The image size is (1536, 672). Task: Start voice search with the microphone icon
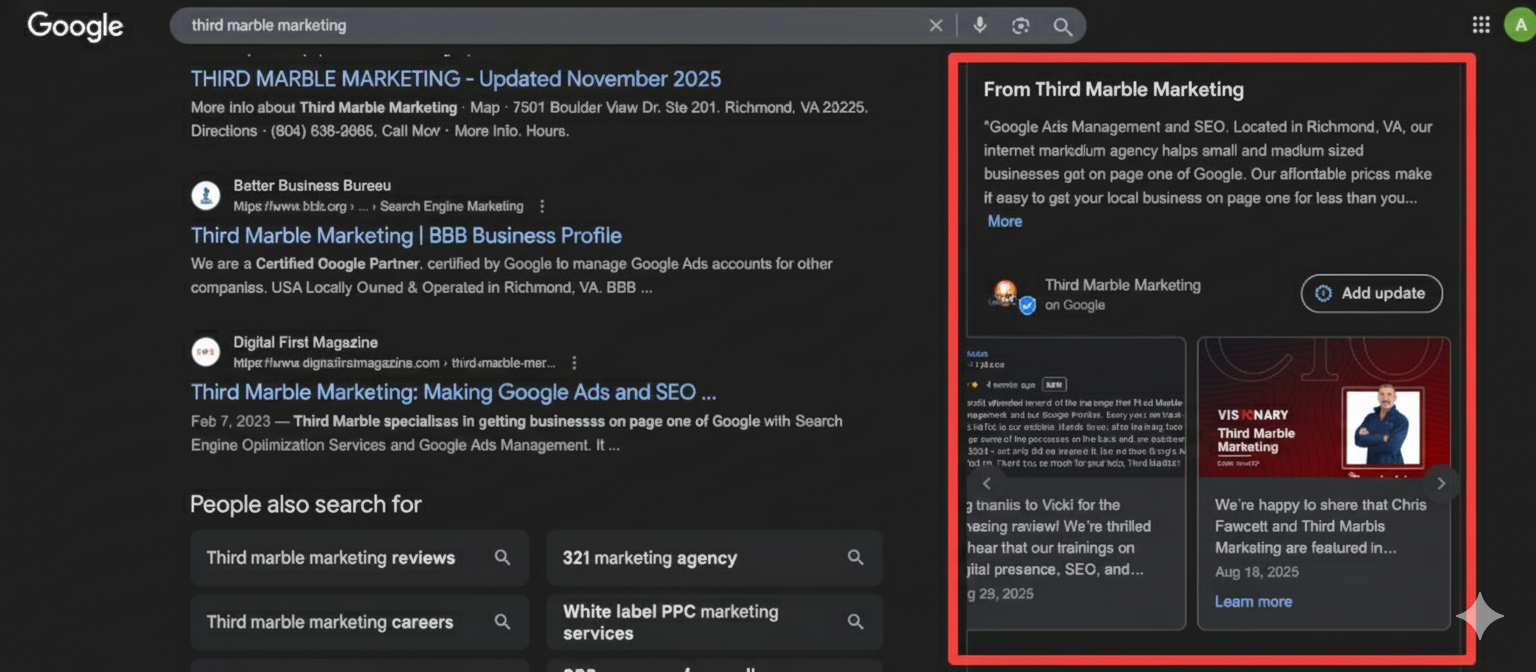click(x=980, y=26)
